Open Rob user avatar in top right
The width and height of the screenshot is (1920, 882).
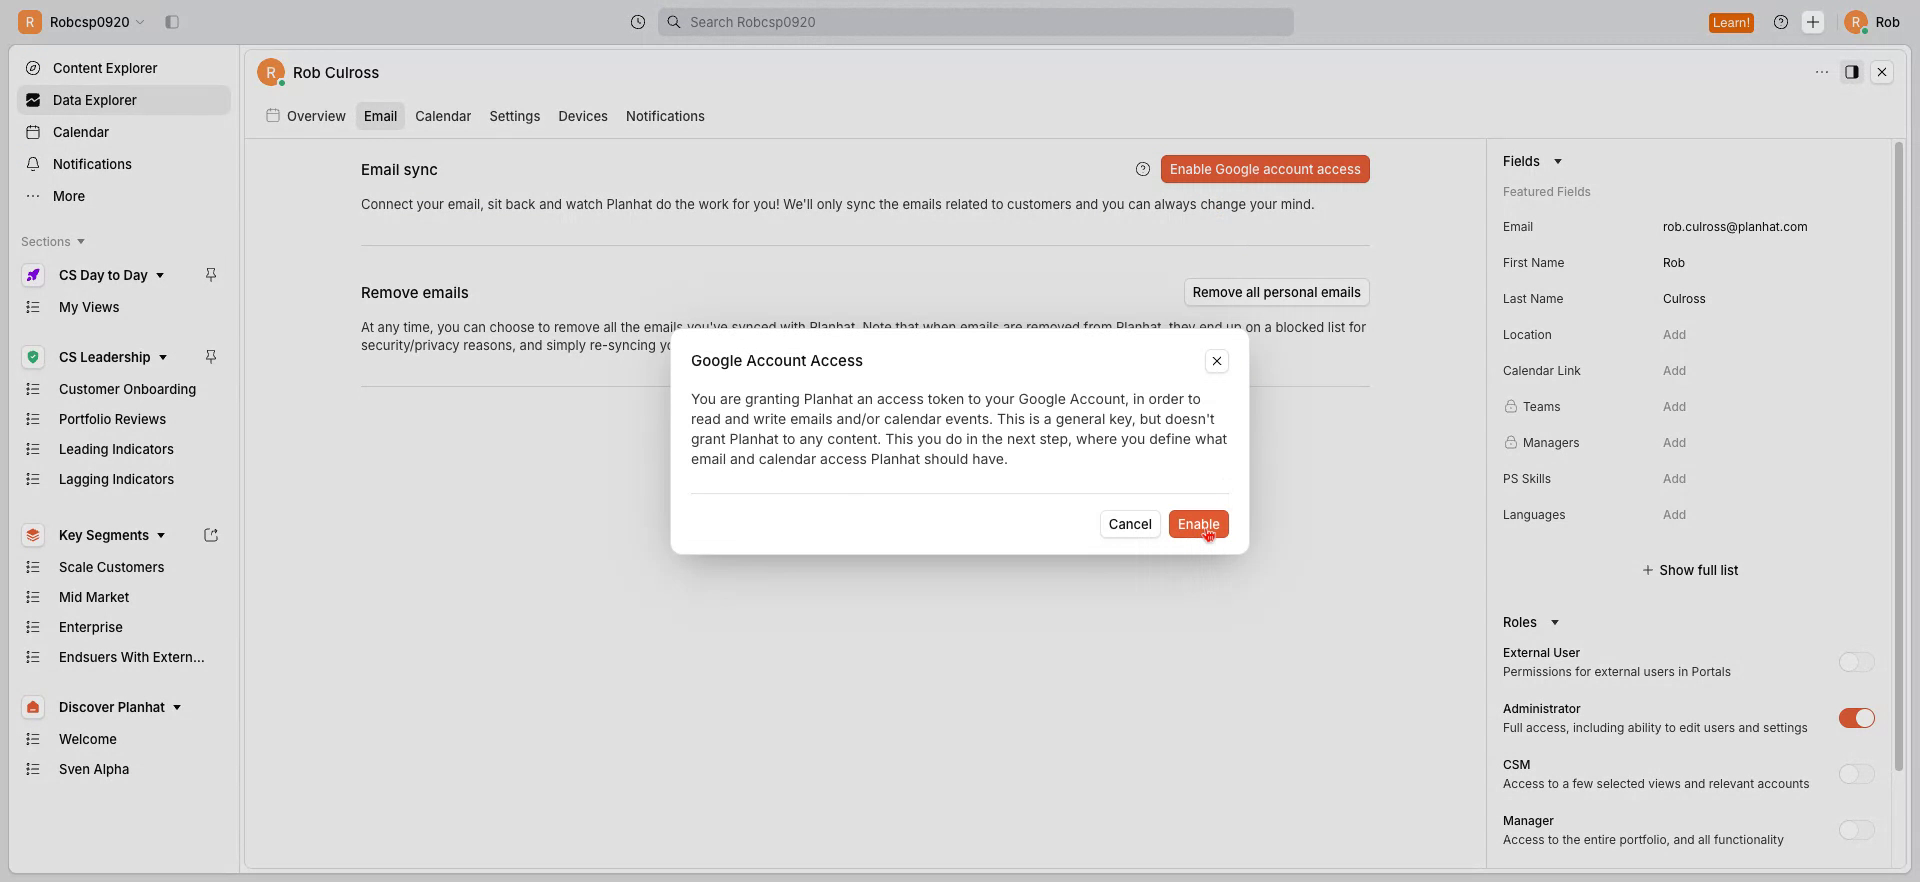(x=1856, y=22)
